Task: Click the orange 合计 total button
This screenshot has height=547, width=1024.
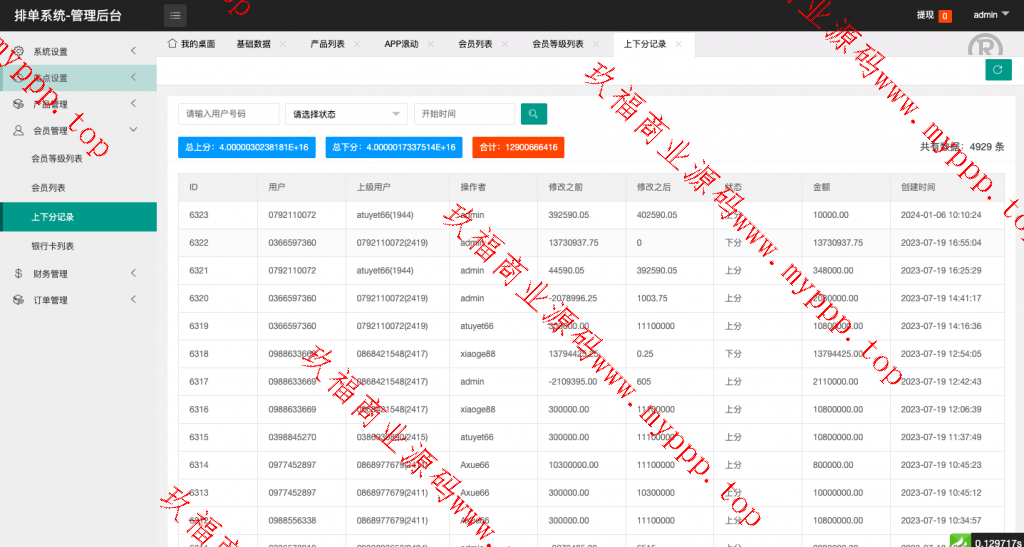Action: [x=518, y=147]
